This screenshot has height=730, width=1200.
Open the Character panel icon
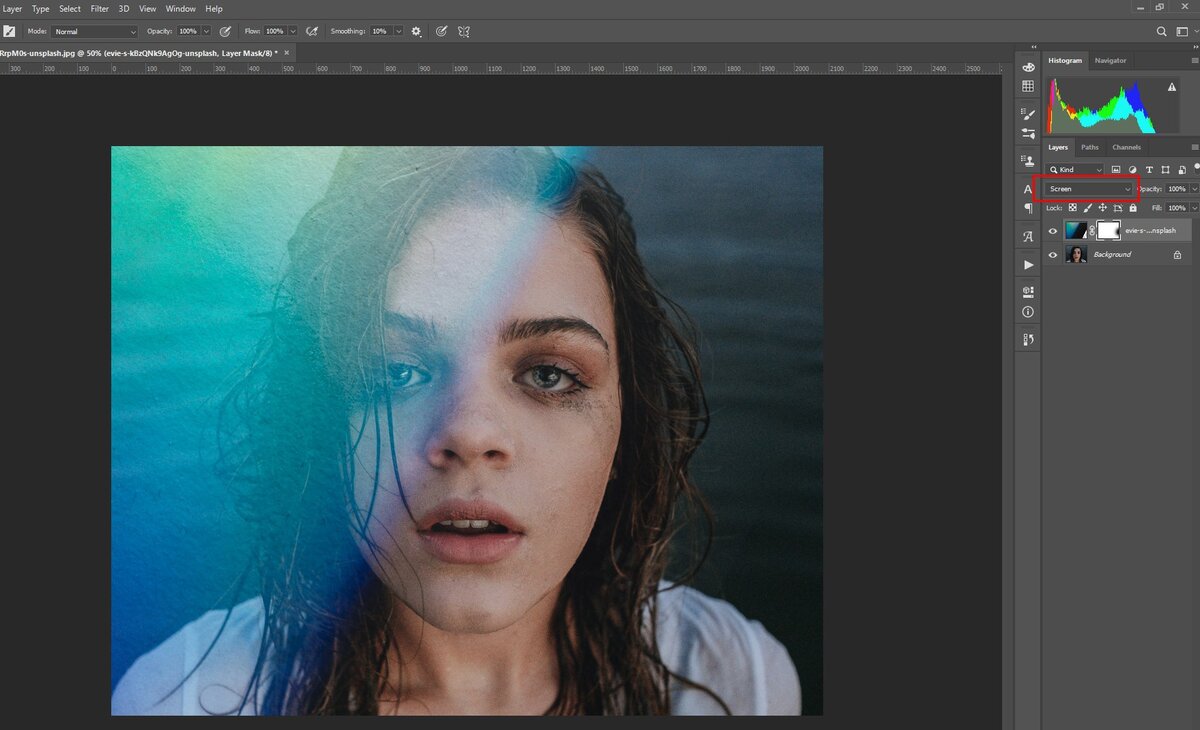coord(1028,189)
